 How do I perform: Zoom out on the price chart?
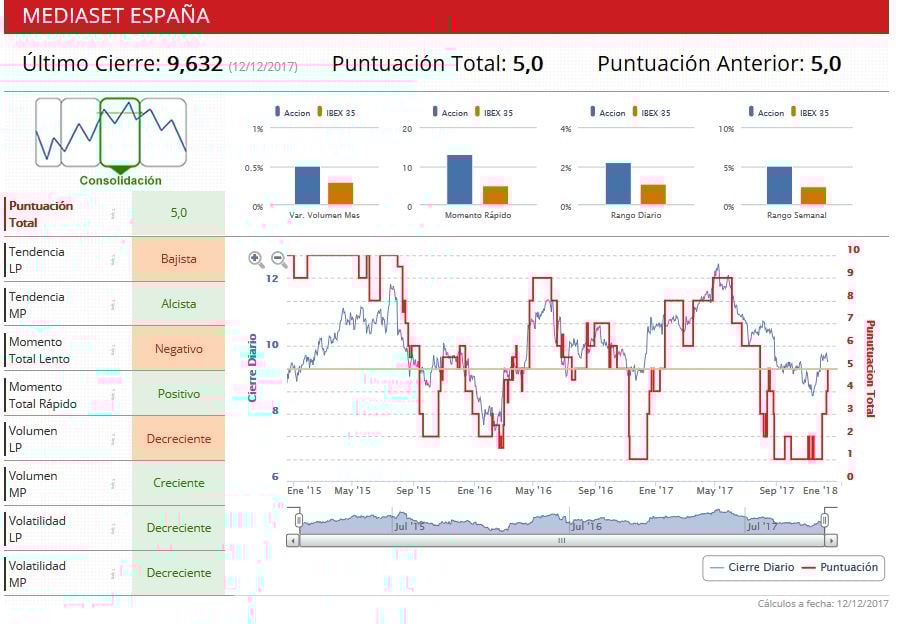pyautogui.click(x=279, y=259)
